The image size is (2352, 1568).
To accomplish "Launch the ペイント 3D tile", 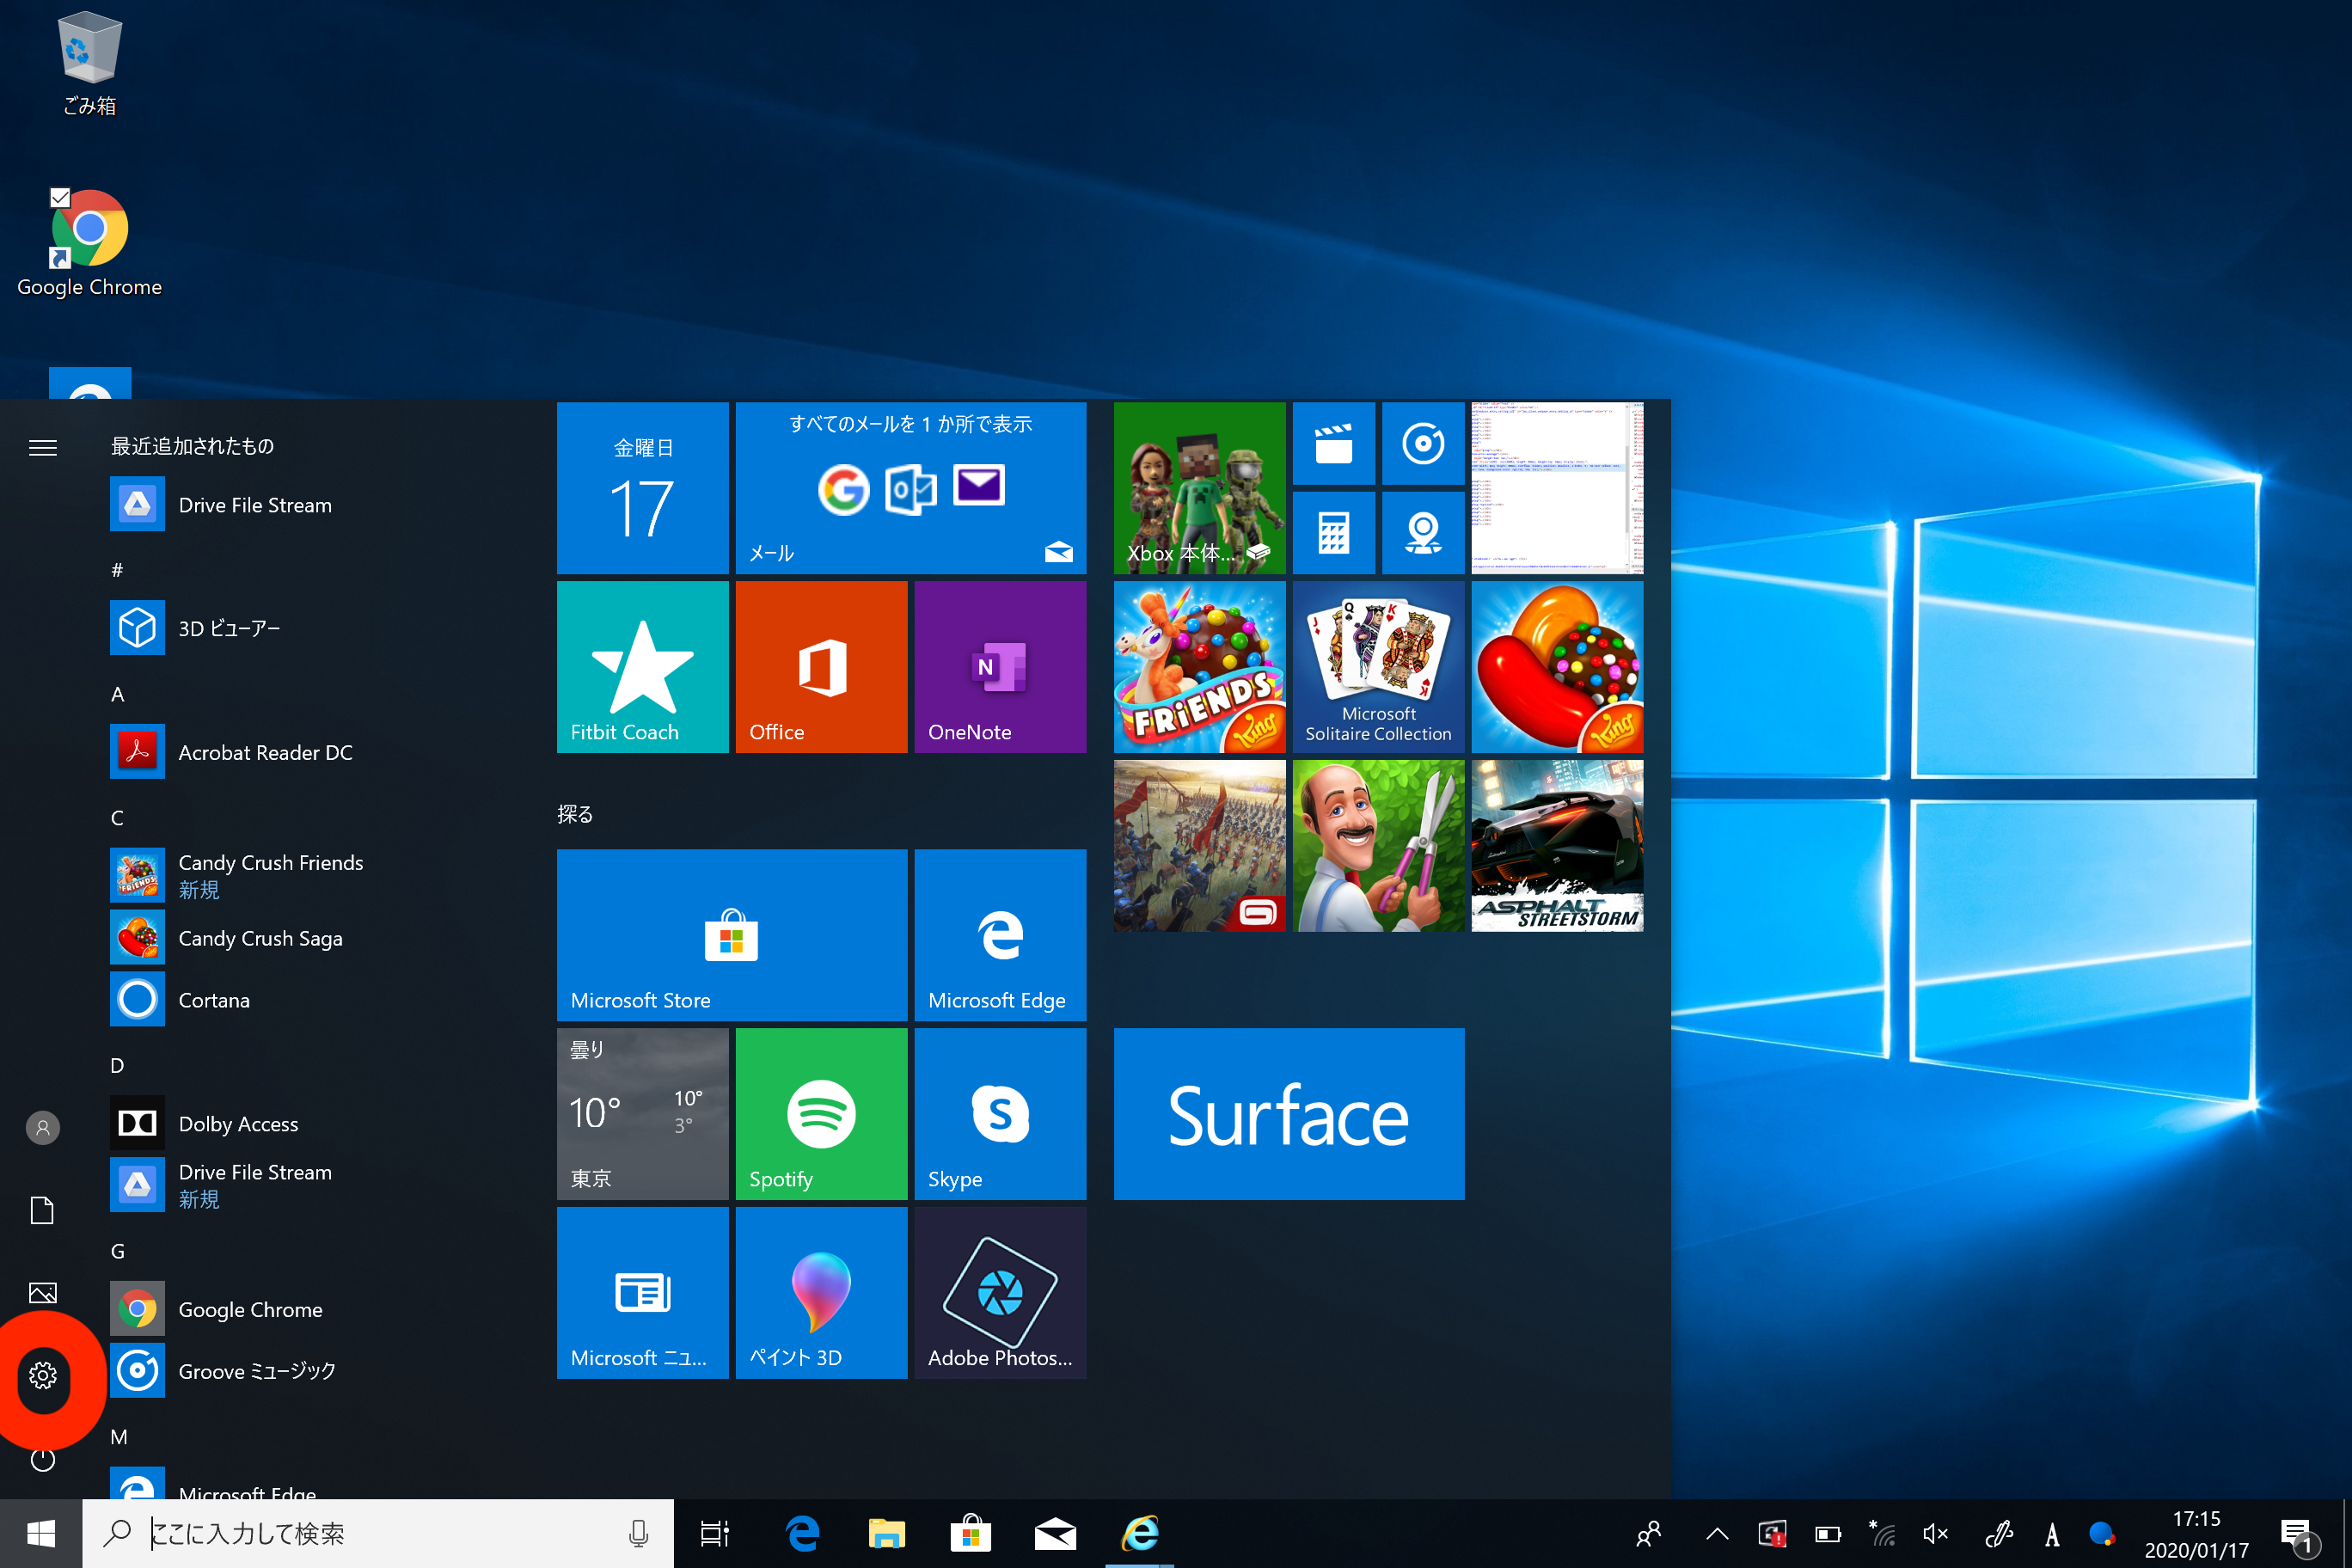I will click(x=822, y=1293).
